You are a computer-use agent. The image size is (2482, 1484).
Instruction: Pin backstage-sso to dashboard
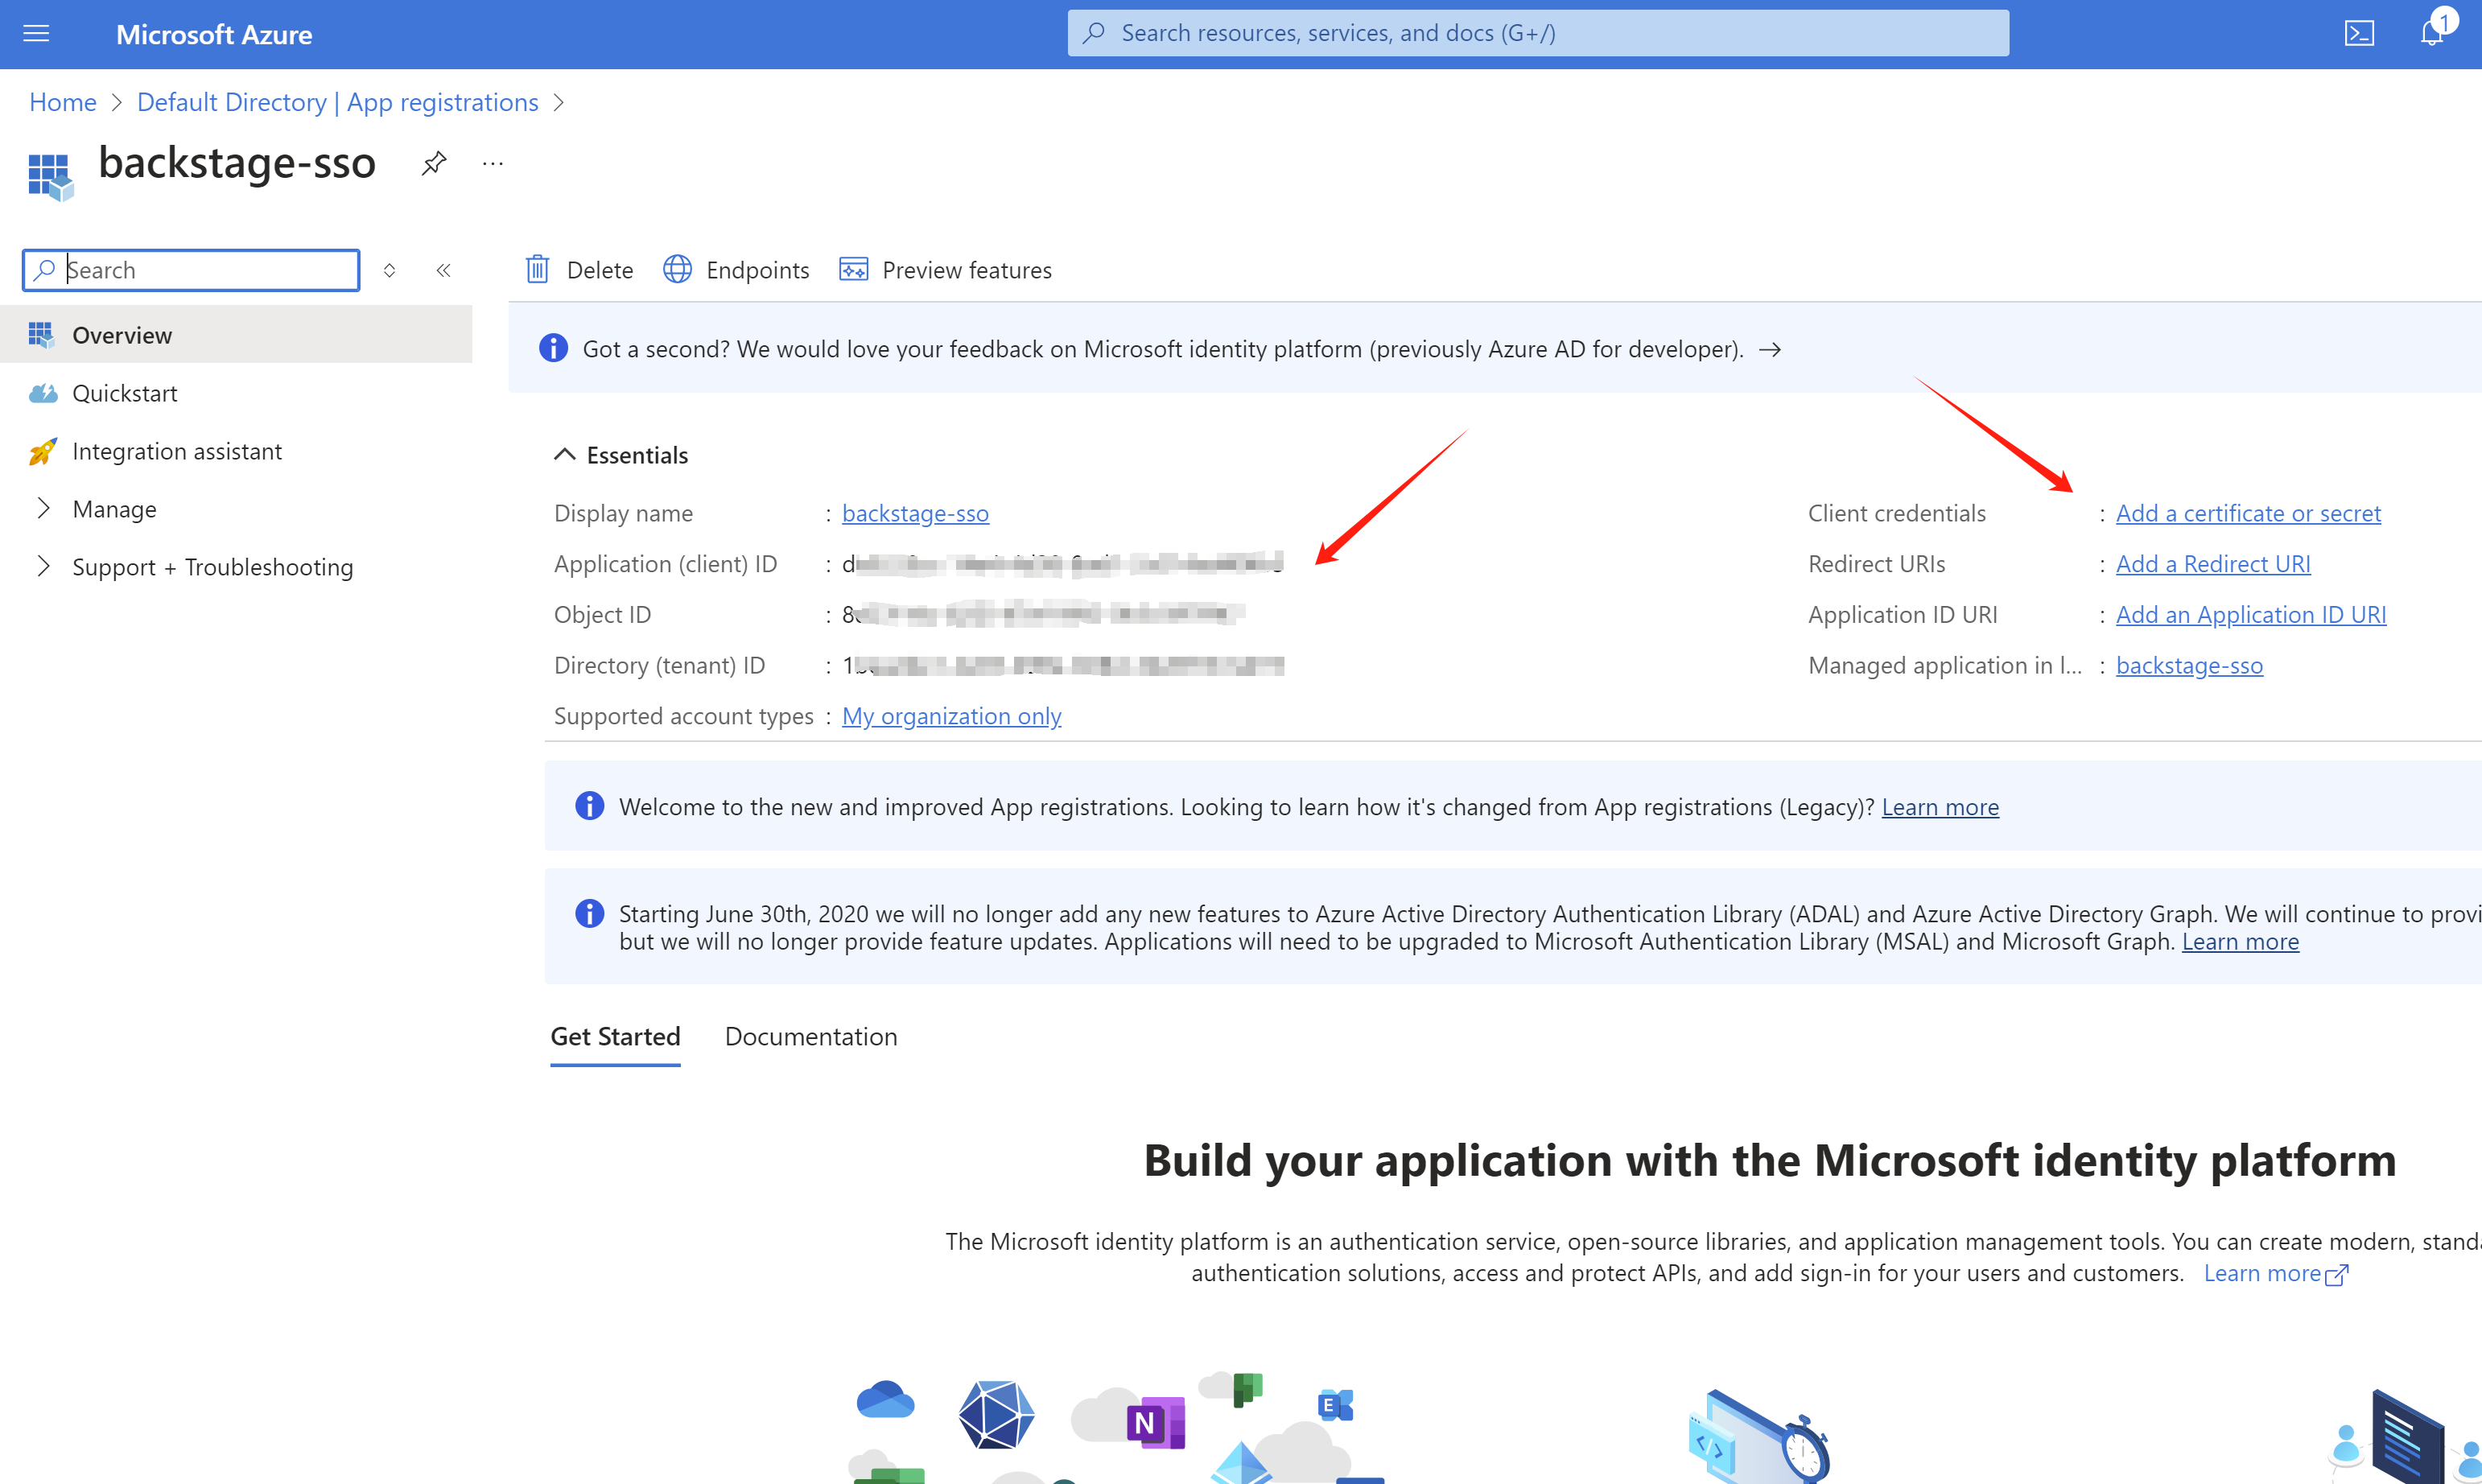click(433, 163)
